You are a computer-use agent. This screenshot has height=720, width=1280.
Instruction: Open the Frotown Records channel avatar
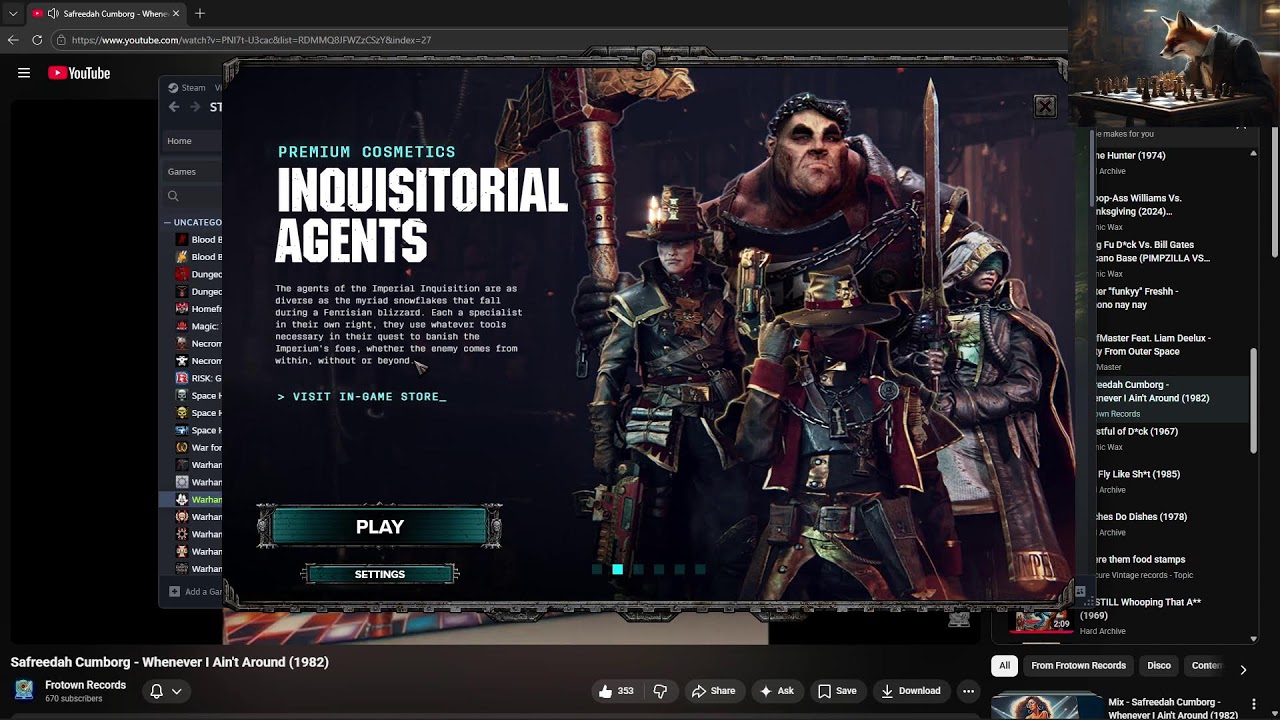point(24,690)
